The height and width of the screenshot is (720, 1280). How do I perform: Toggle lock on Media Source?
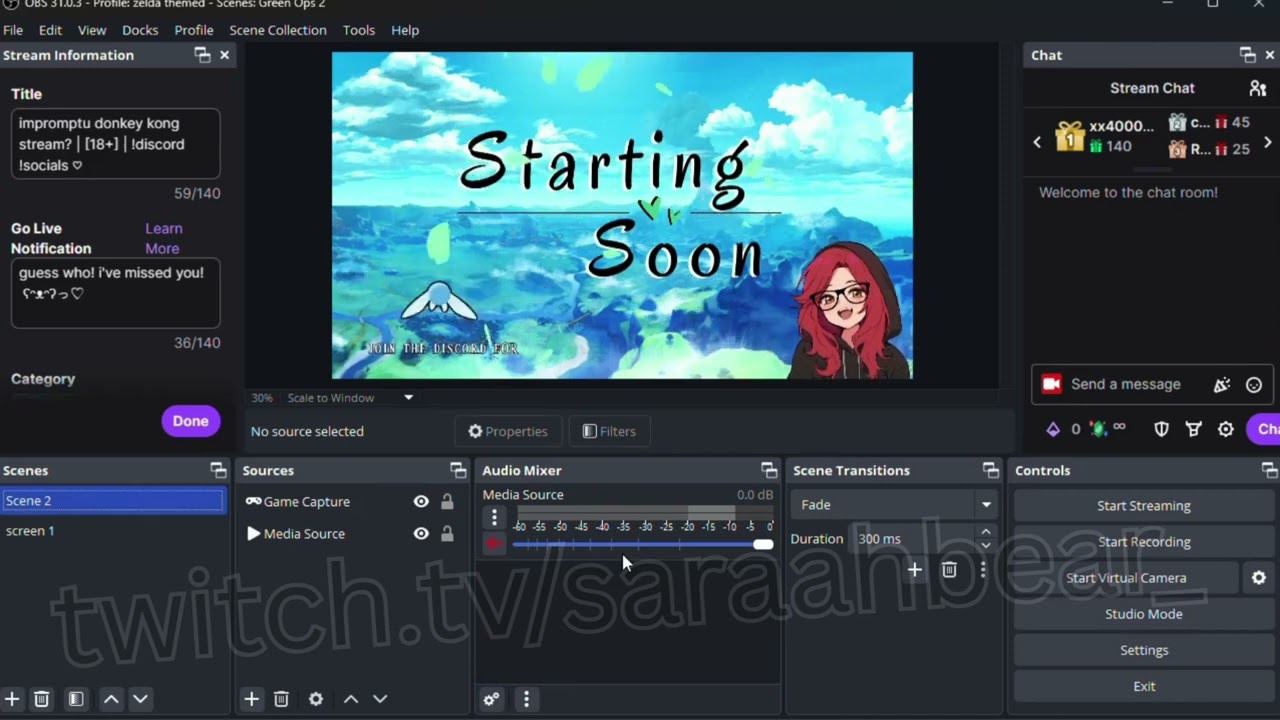coord(447,534)
